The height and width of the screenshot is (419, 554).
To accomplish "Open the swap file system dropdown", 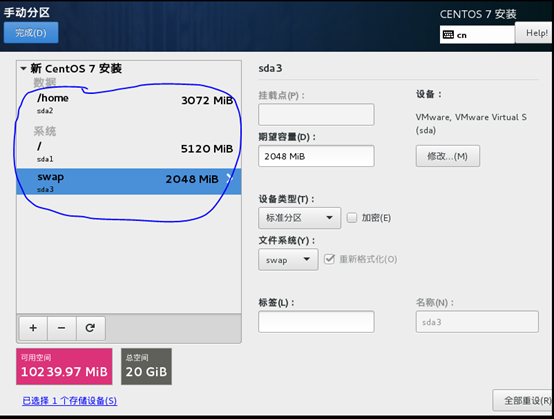I will click(288, 260).
